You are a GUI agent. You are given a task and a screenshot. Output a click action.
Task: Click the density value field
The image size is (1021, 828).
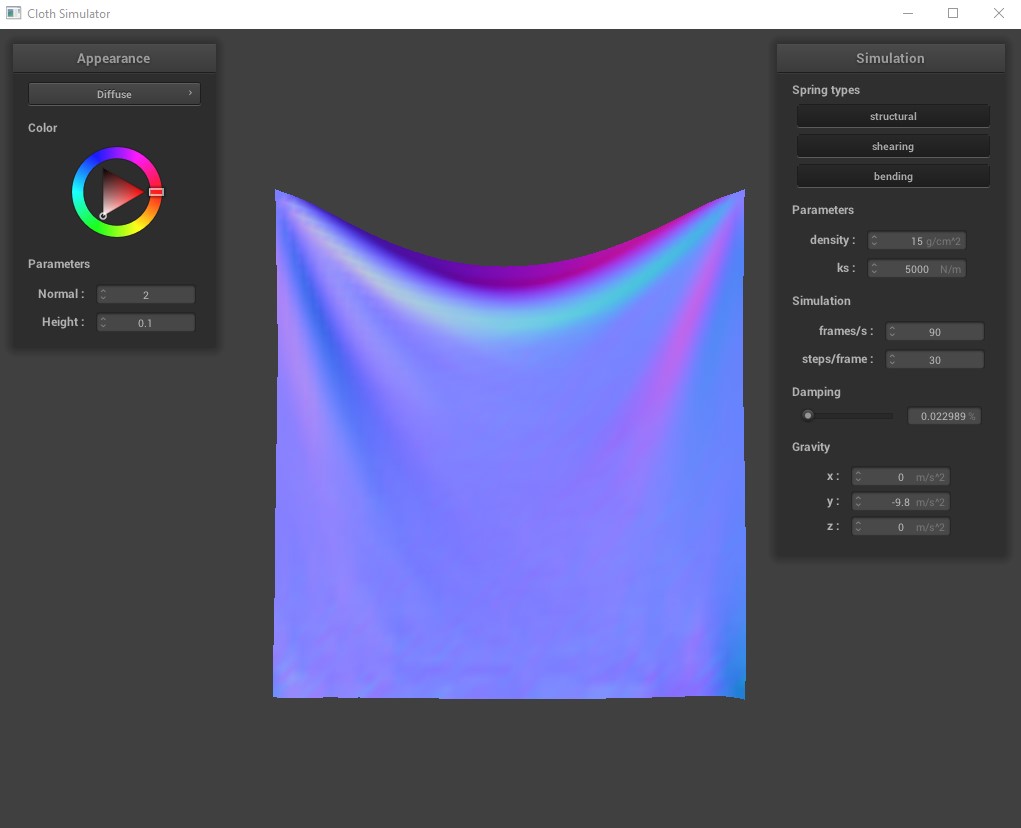[917, 241]
